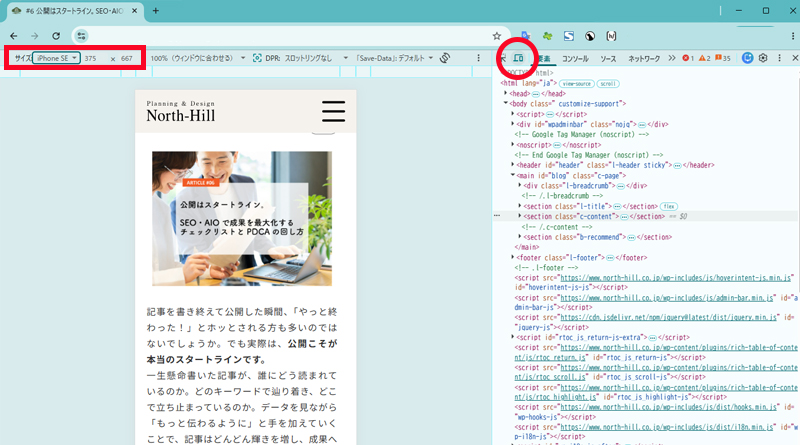Expand the header l-header sticky node
The width and height of the screenshot is (800, 445).
[513, 165]
